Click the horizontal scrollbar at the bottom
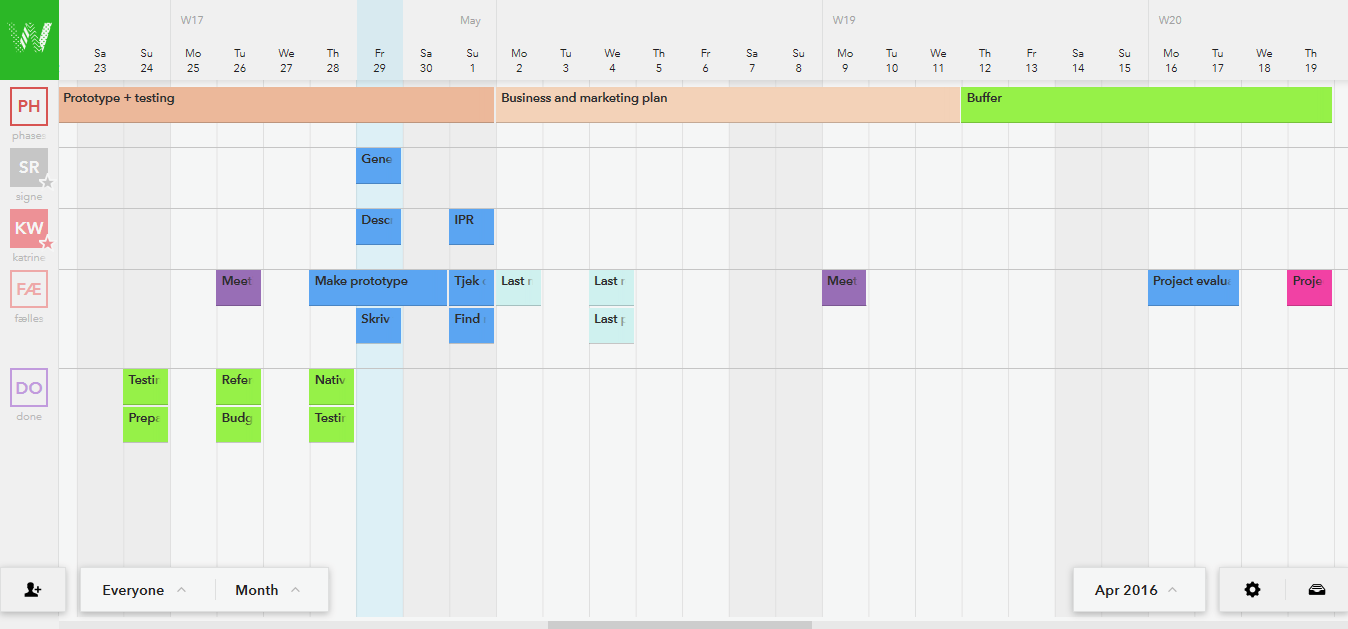 pyautogui.click(x=679, y=625)
